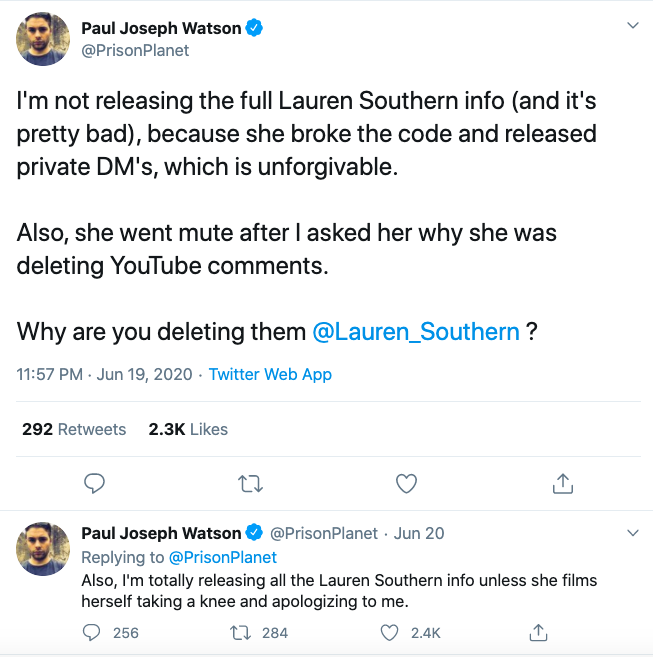Open main tweet's chevron options menu
Image resolution: width=653 pixels, height=657 pixels.
pos(632,26)
